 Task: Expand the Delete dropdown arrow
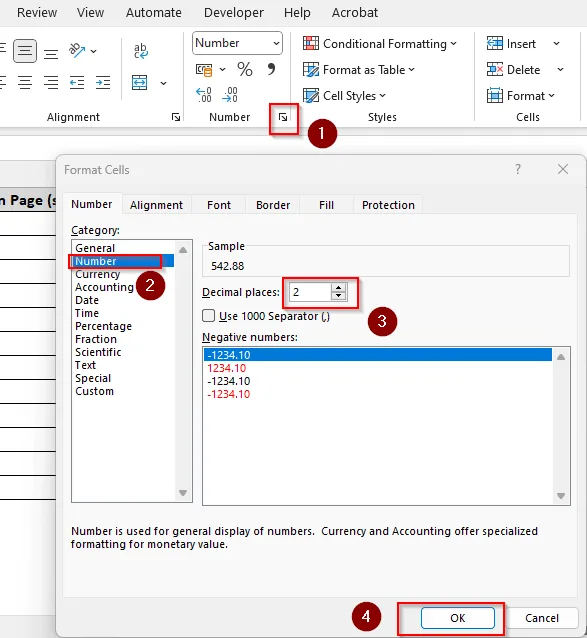pos(561,70)
